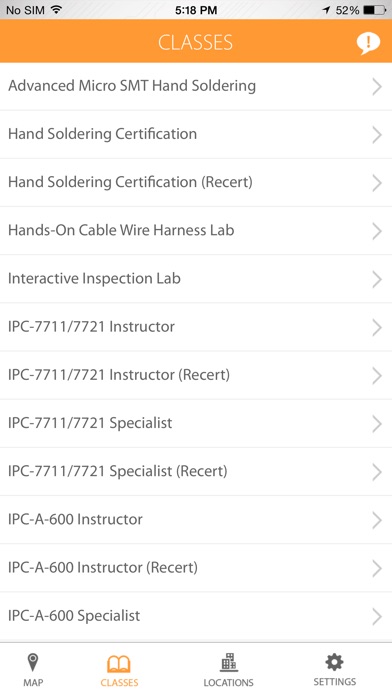392x696 pixels.
Task: Open the Settings gear icon
Action: point(334,662)
